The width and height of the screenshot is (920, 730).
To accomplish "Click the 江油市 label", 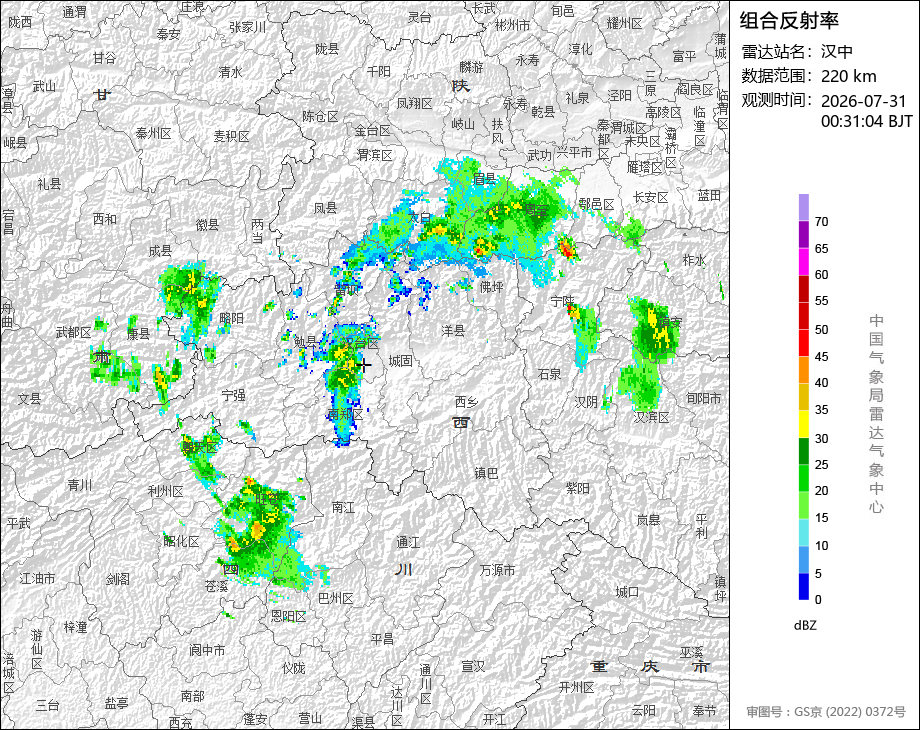I will [x=38, y=579].
